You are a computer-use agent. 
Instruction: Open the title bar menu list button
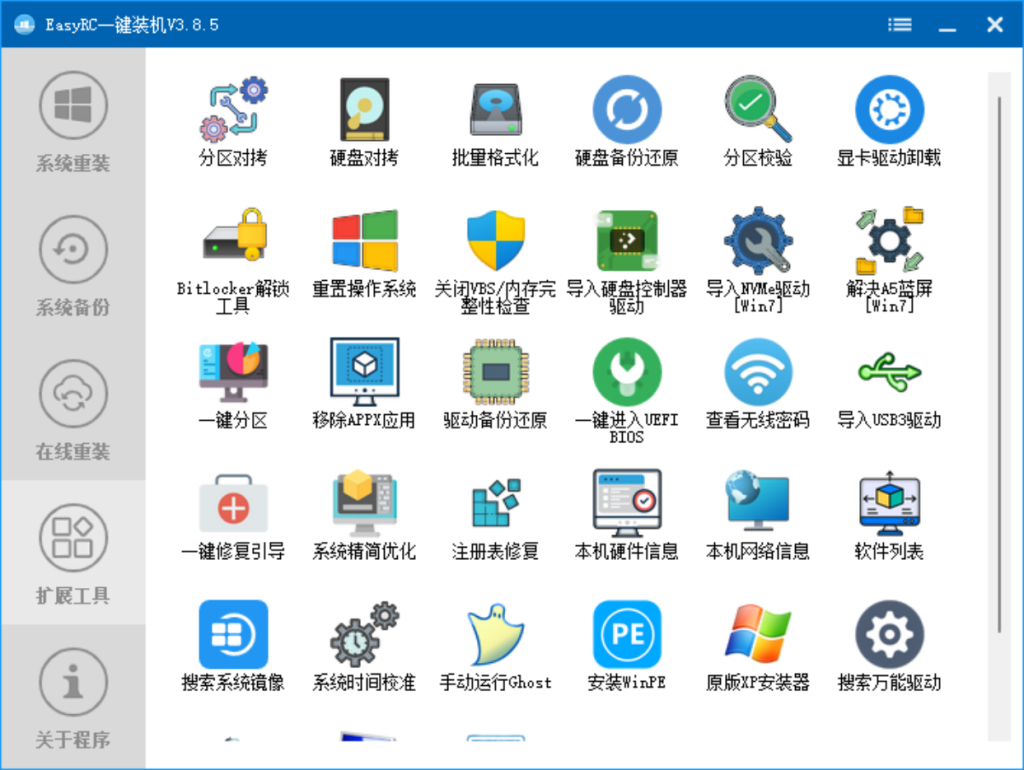click(900, 25)
